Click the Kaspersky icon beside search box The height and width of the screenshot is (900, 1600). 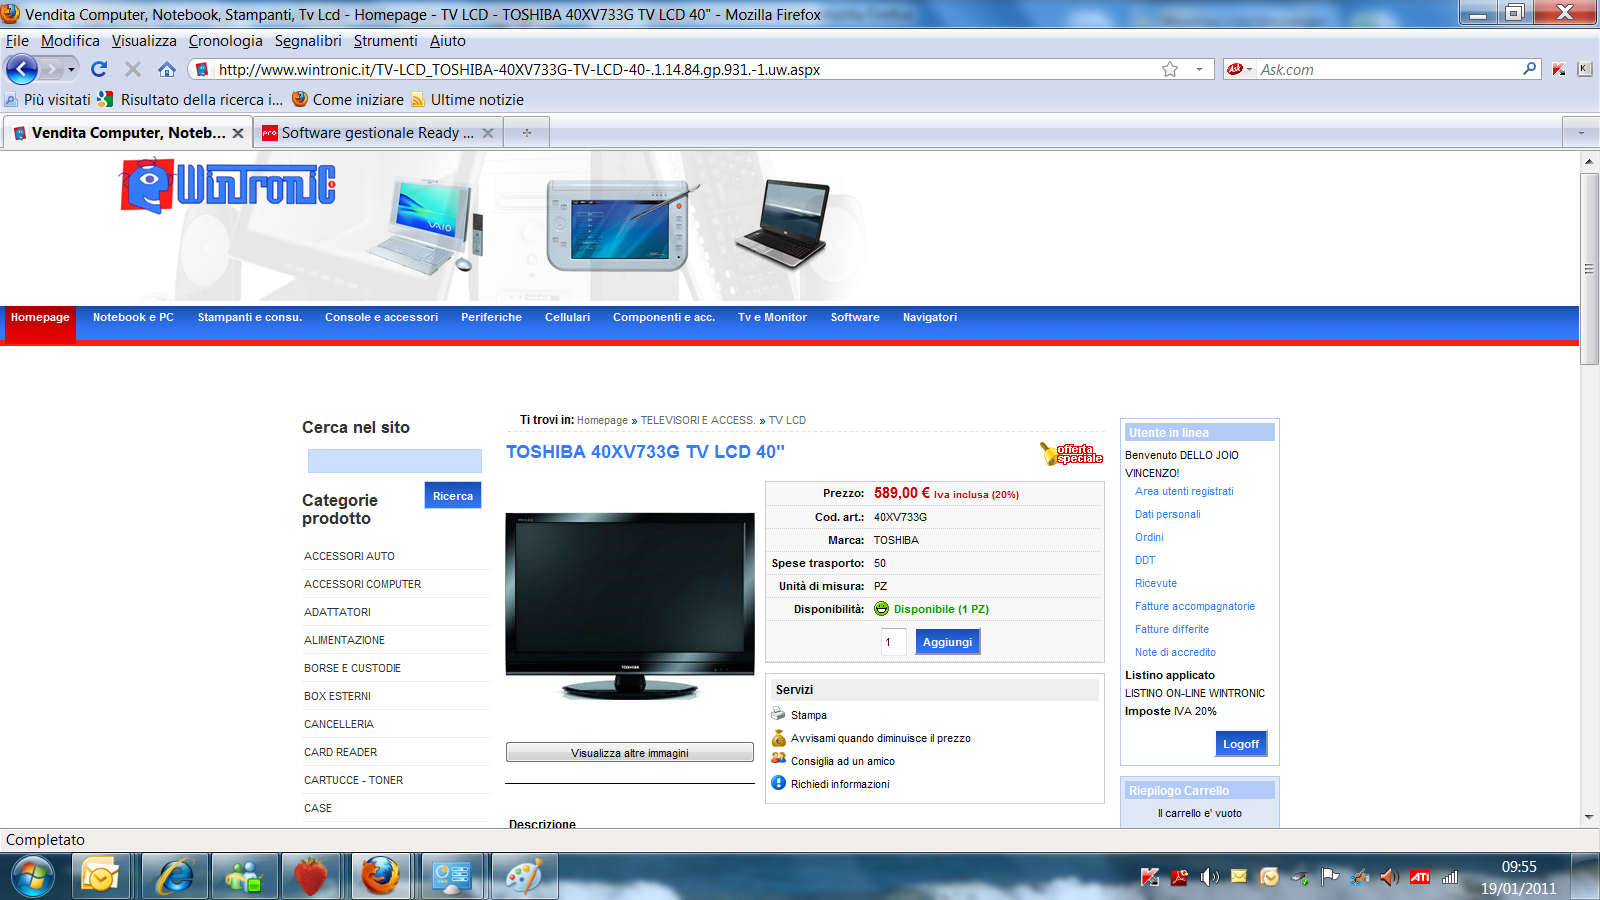pyautogui.click(x=1559, y=69)
